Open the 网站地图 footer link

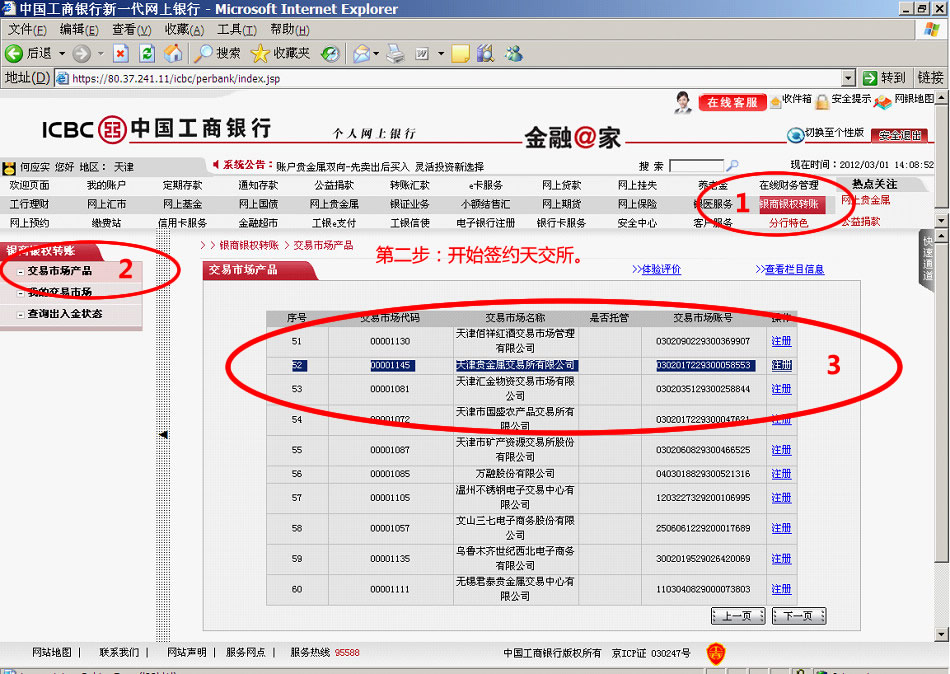[51, 653]
